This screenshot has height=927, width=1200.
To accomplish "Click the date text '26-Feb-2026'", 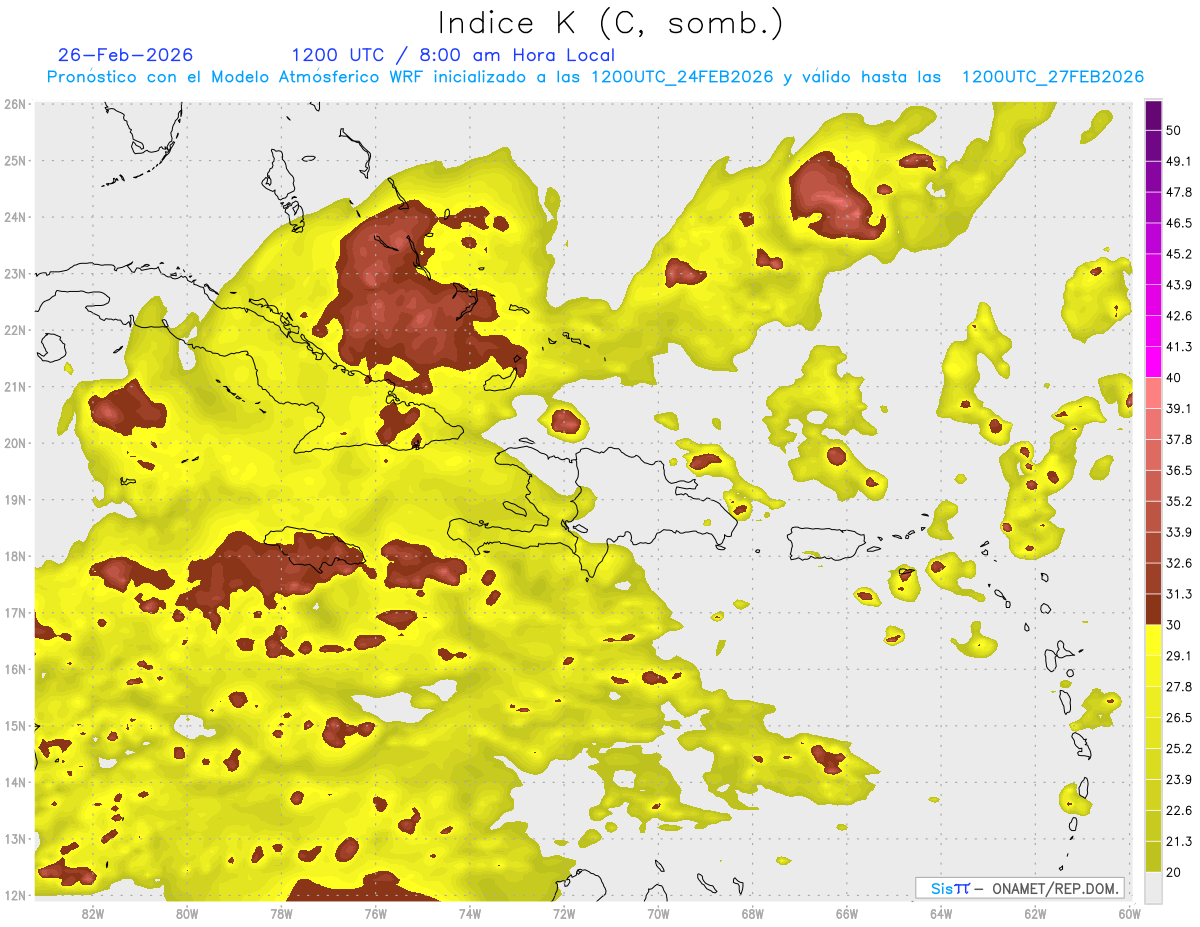I will click(x=126, y=55).
